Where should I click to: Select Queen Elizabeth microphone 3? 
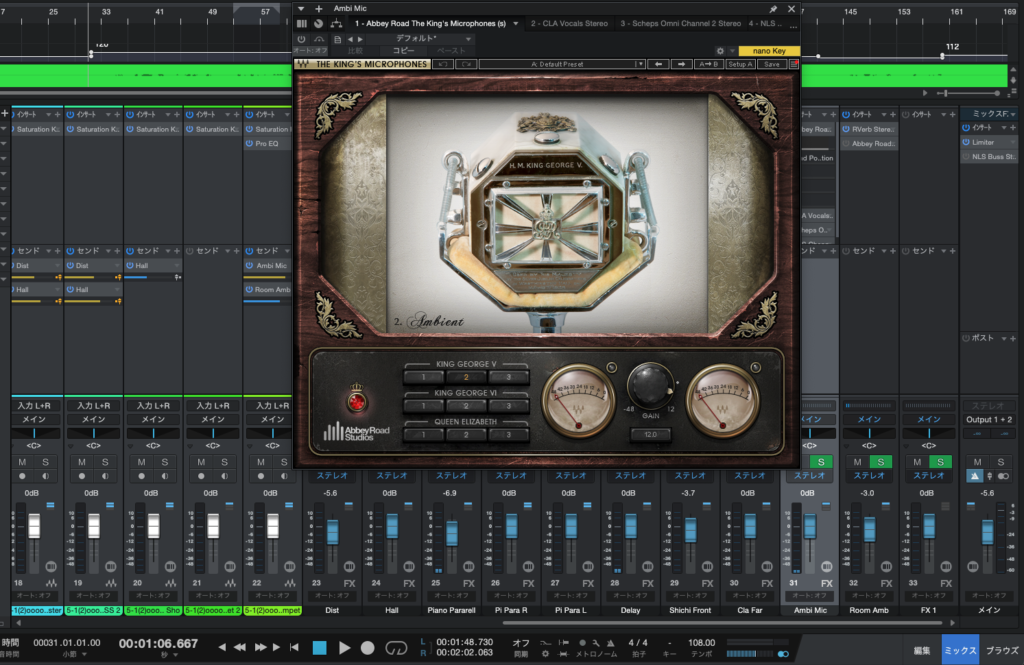click(508, 434)
